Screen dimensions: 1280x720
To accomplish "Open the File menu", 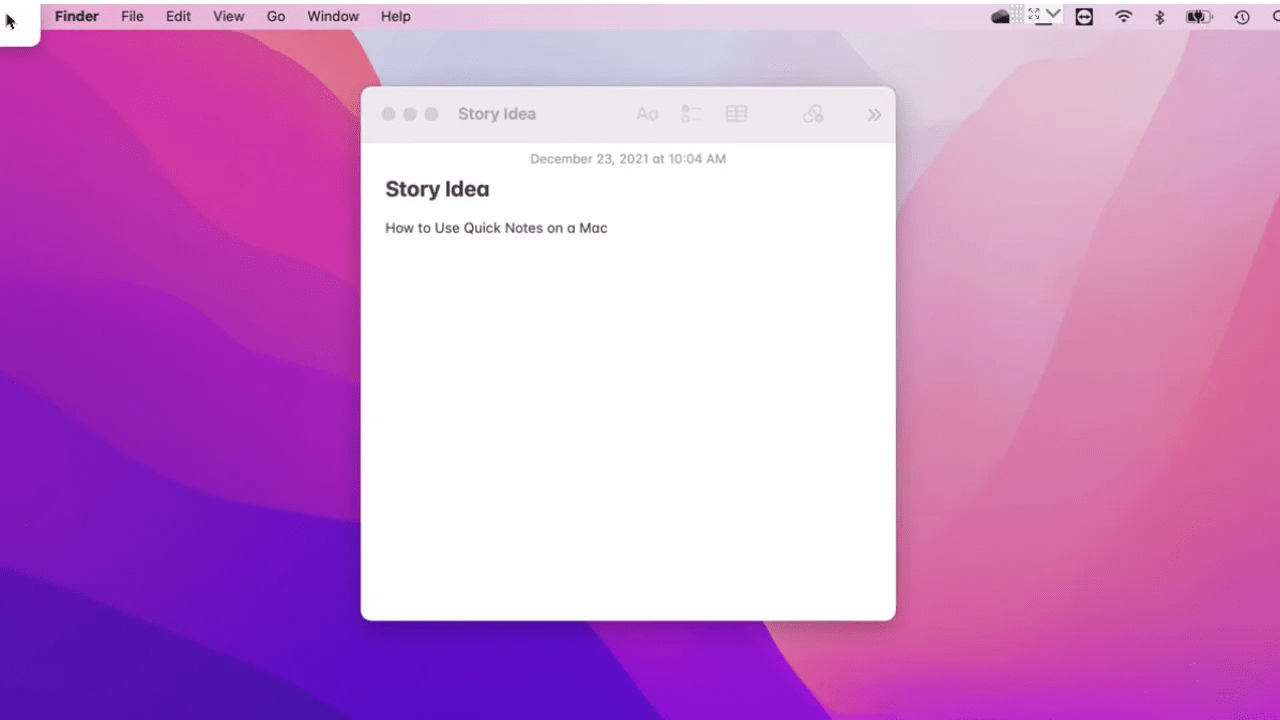I will tap(132, 16).
